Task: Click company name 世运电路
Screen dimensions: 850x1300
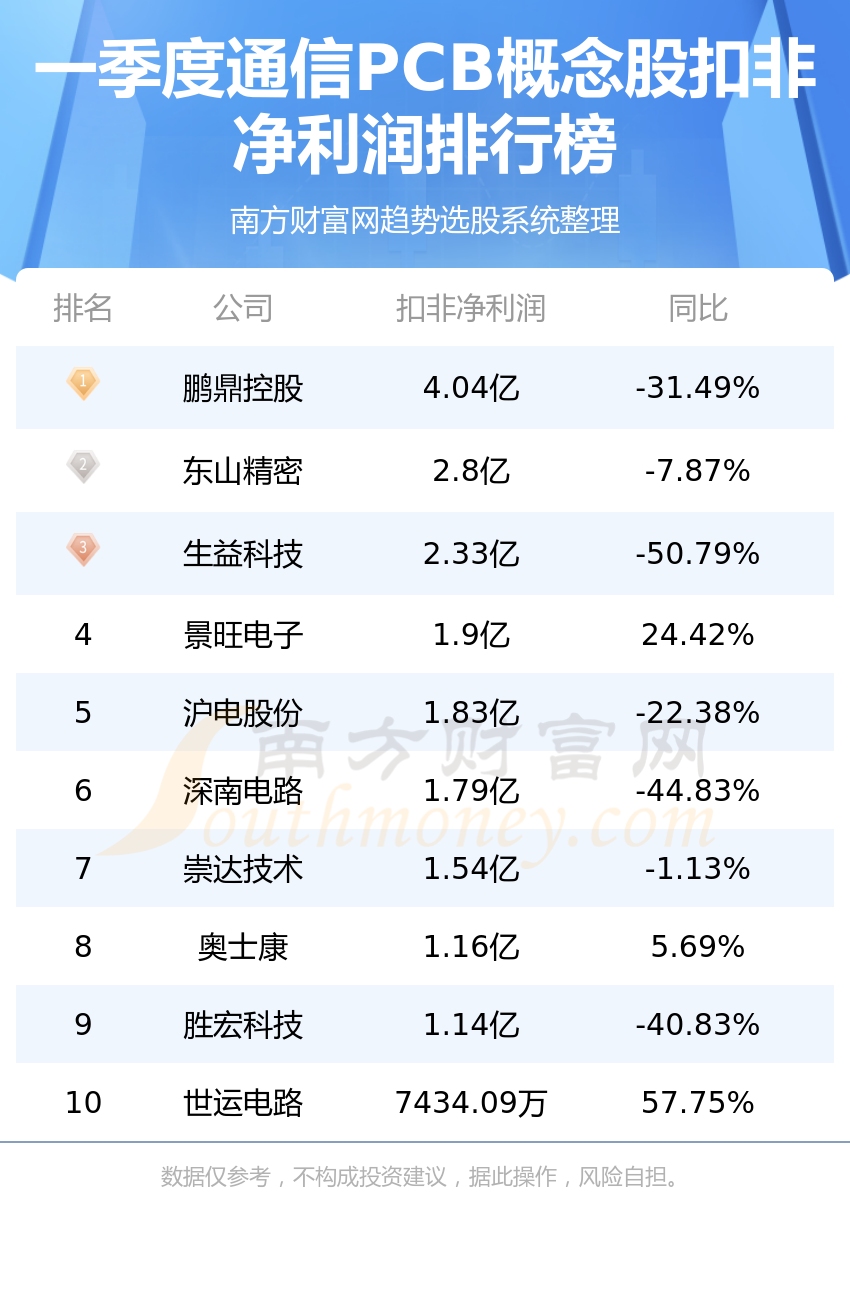Action: point(243,1103)
